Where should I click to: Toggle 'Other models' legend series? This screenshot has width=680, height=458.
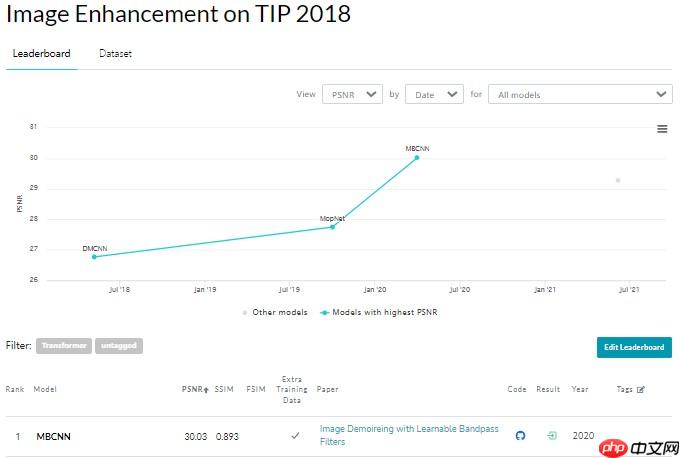[275, 312]
